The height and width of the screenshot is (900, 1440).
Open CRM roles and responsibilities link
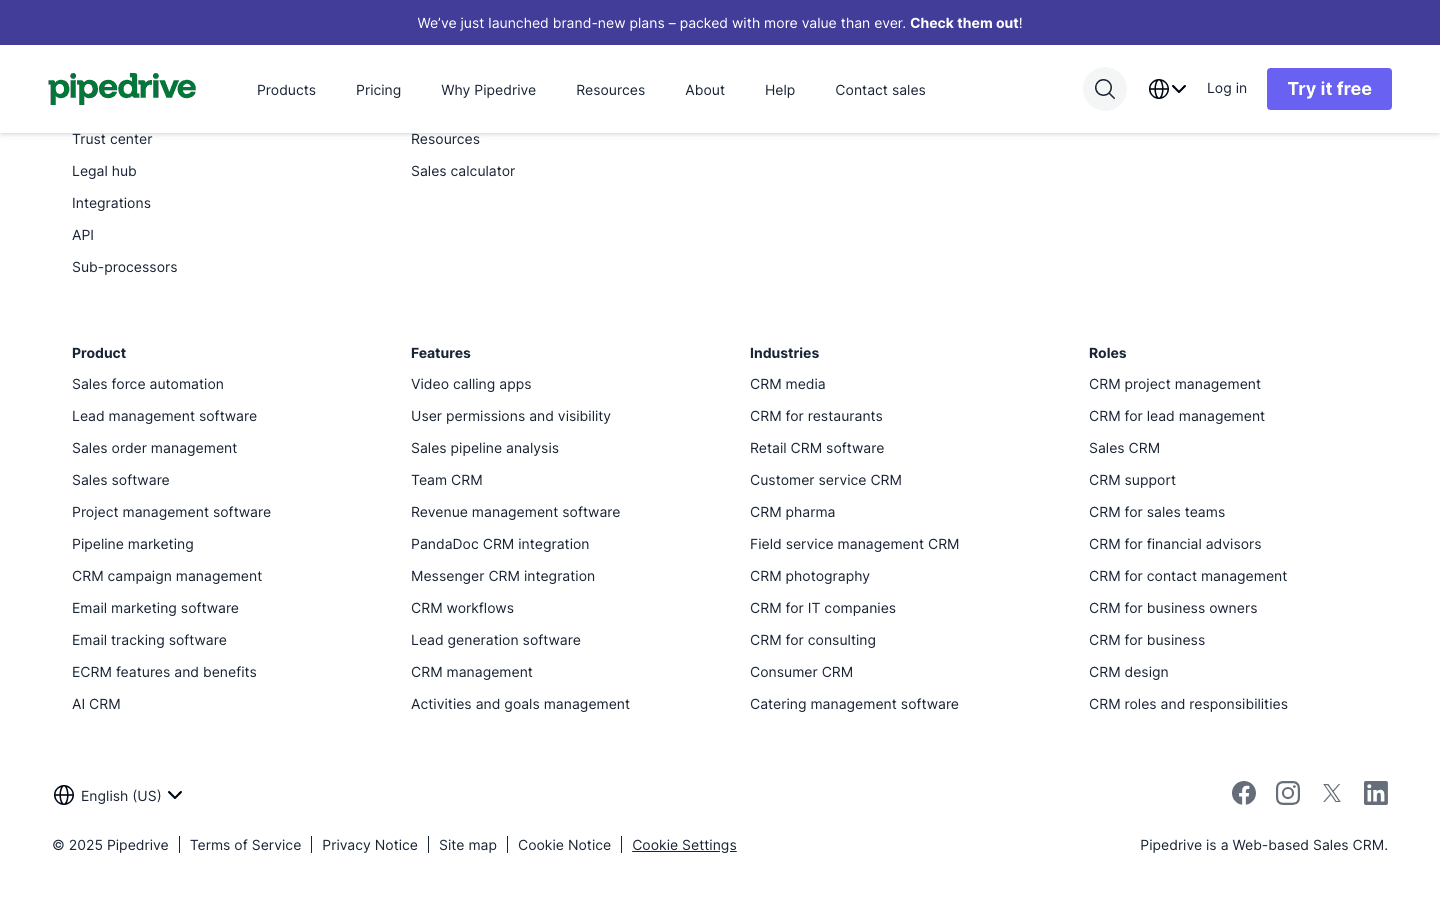coord(1188,704)
